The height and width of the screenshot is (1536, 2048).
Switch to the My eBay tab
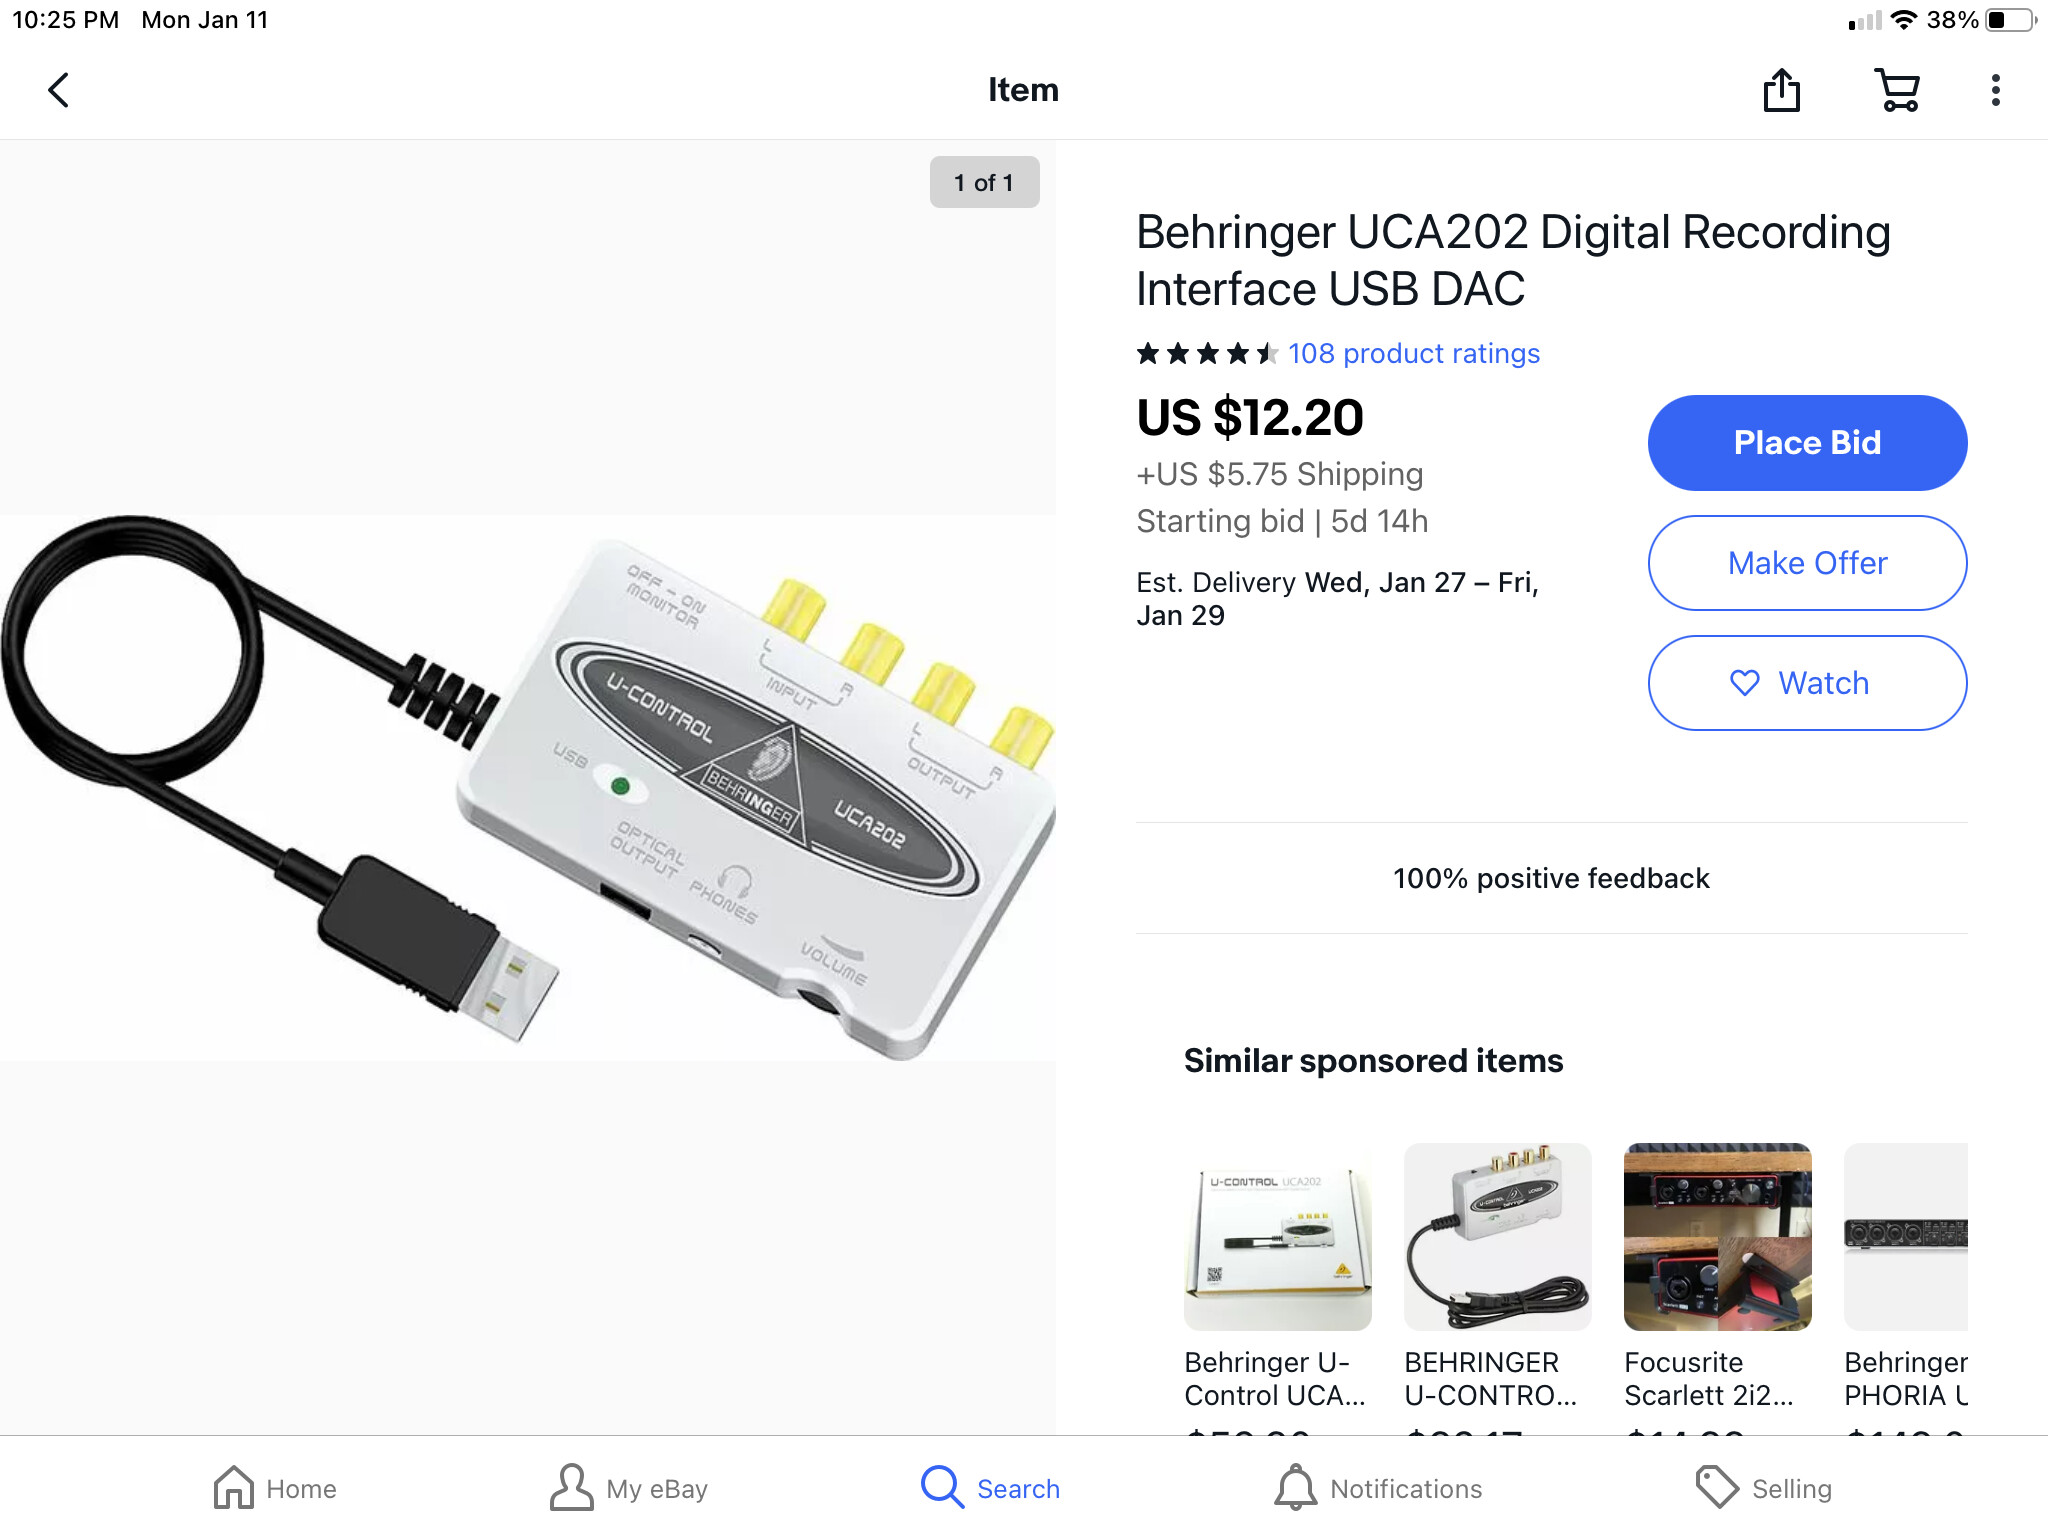(629, 1488)
